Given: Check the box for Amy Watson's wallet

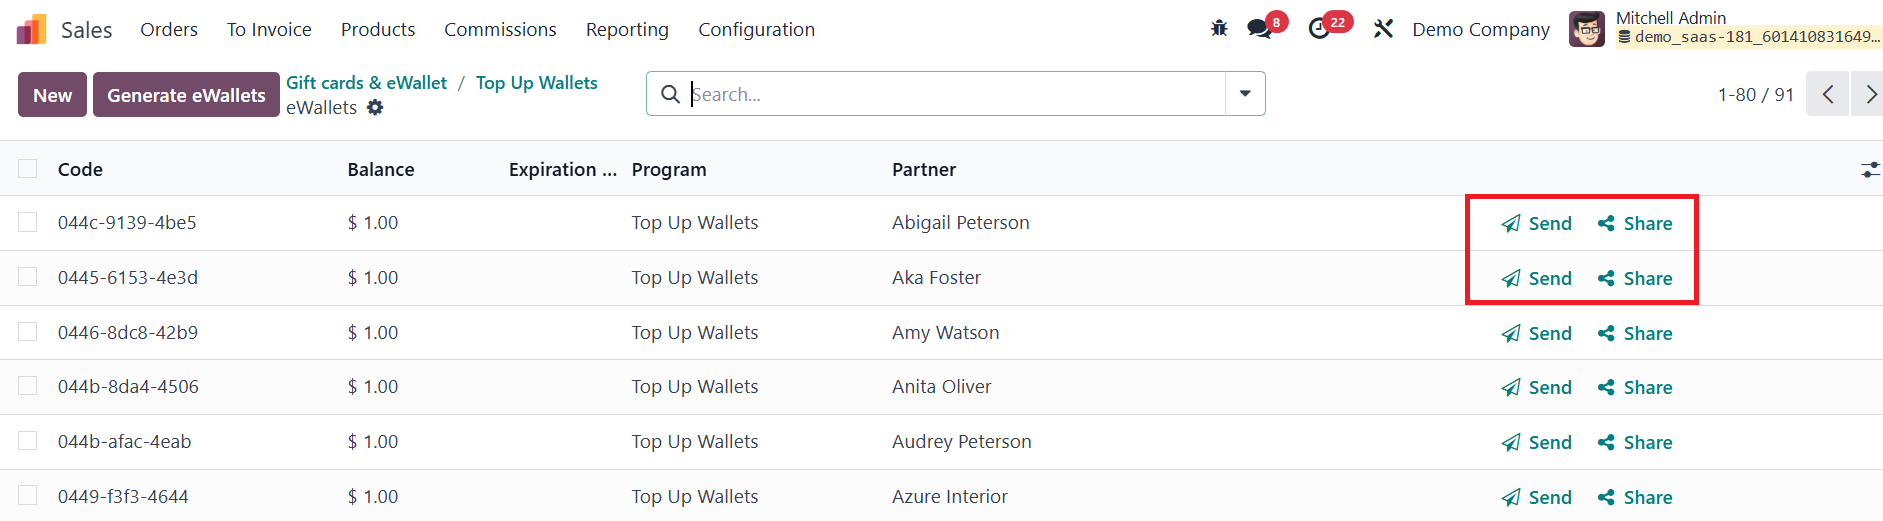Looking at the screenshot, I should tap(28, 332).
